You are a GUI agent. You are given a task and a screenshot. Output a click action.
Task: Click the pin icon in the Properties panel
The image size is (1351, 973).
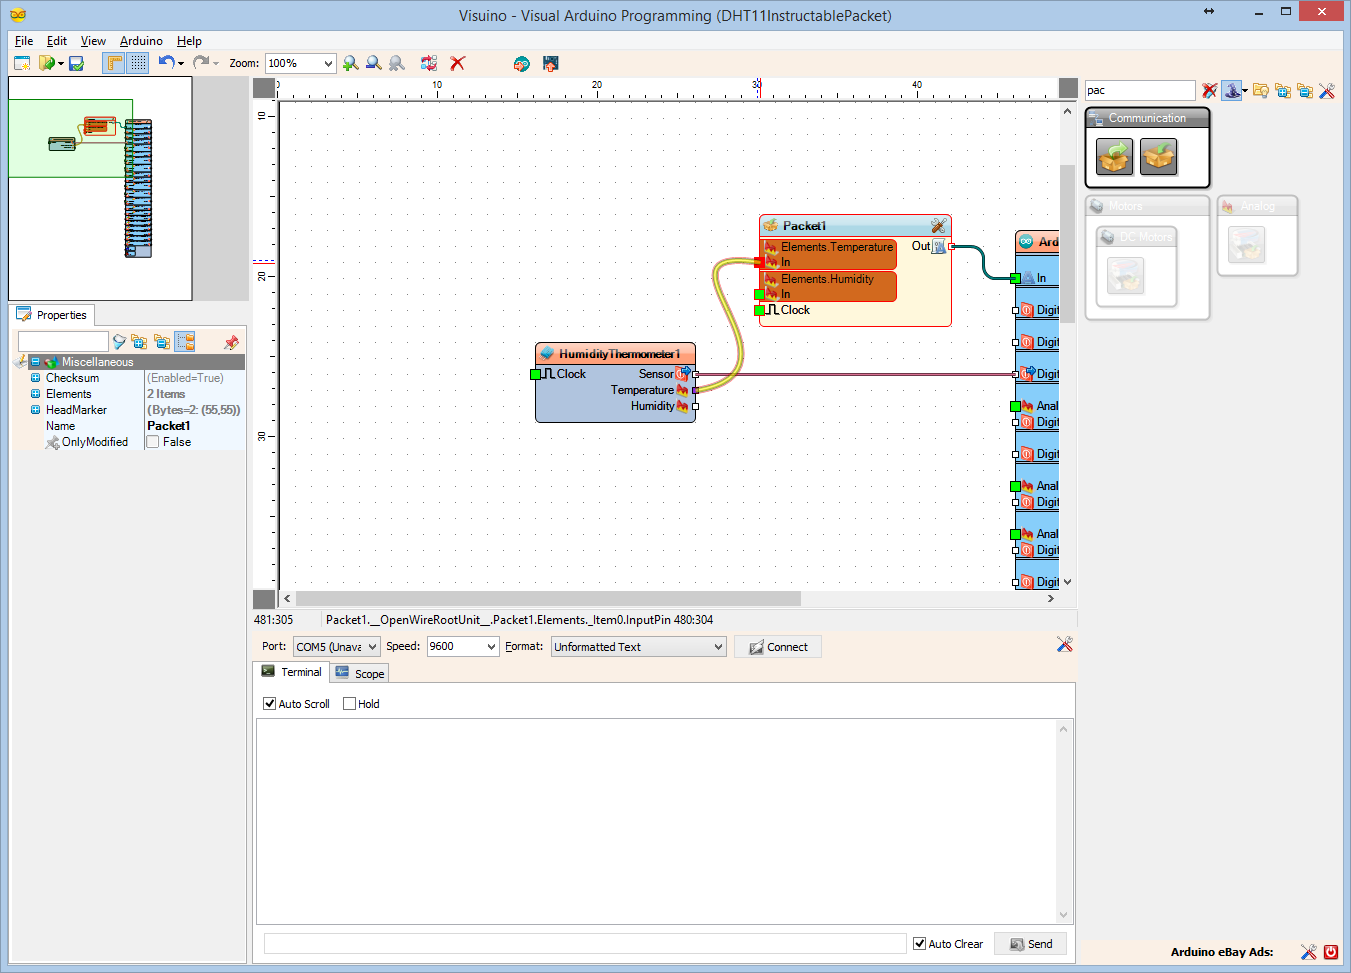point(231,341)
